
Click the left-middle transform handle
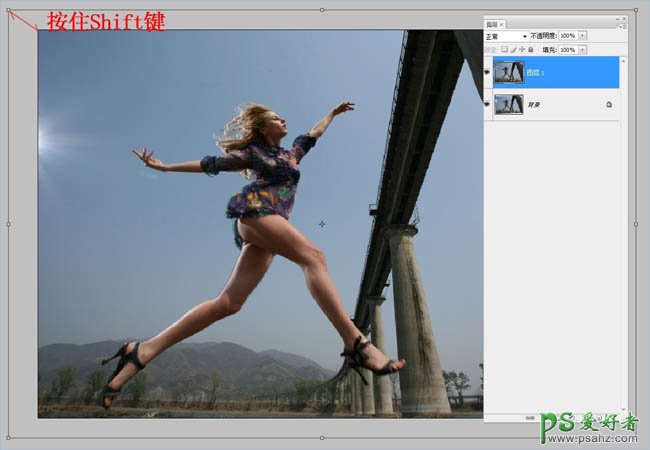pos(8,224)
